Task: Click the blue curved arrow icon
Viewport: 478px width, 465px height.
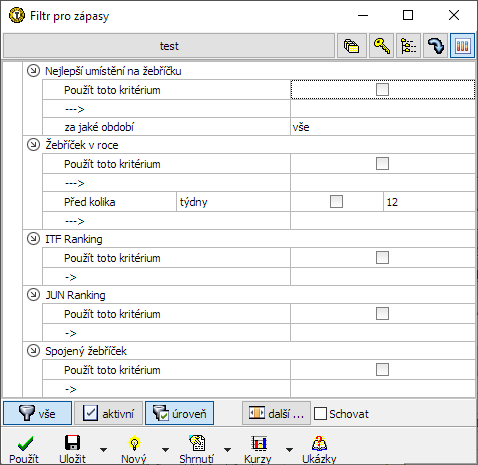Action: (435, 46)
